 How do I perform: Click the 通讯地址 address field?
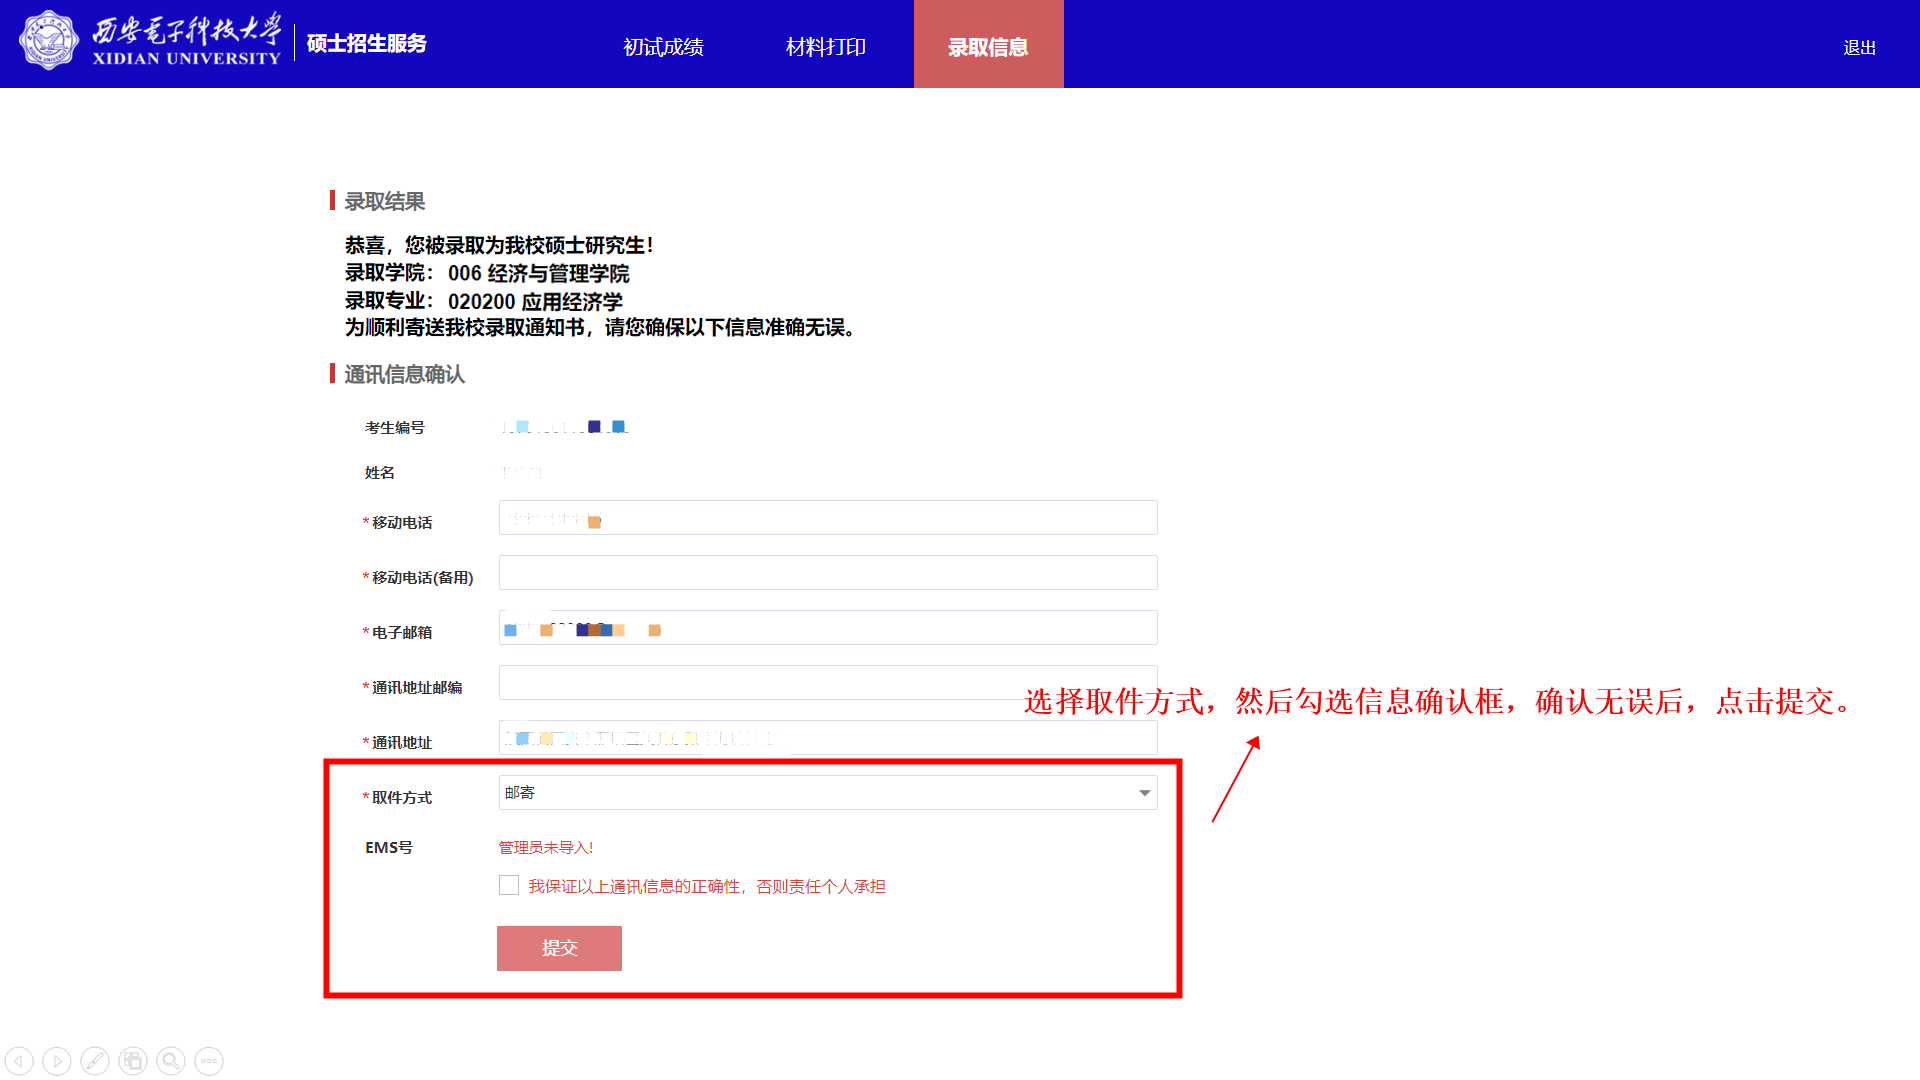click(950, 738)
